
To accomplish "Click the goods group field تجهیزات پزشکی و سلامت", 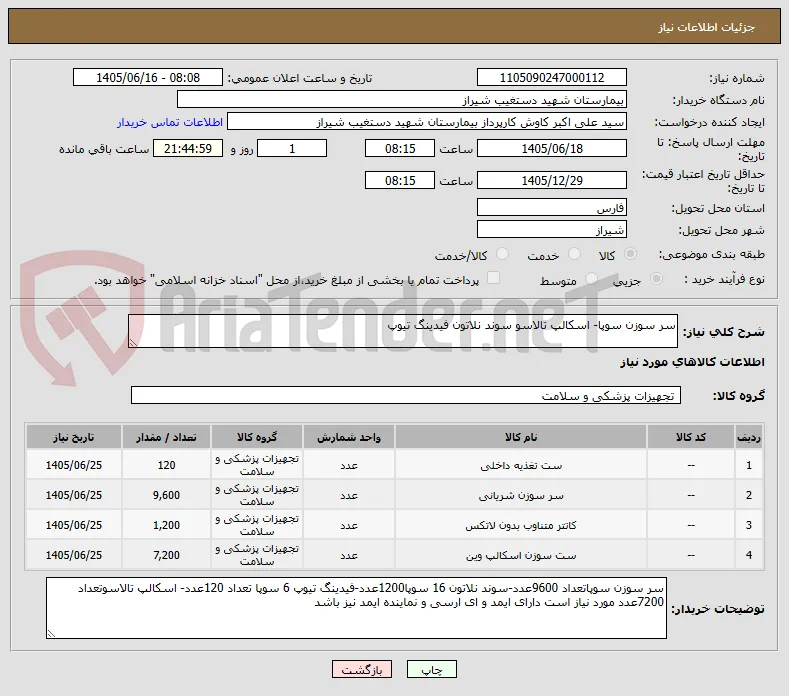I will 406,396.
